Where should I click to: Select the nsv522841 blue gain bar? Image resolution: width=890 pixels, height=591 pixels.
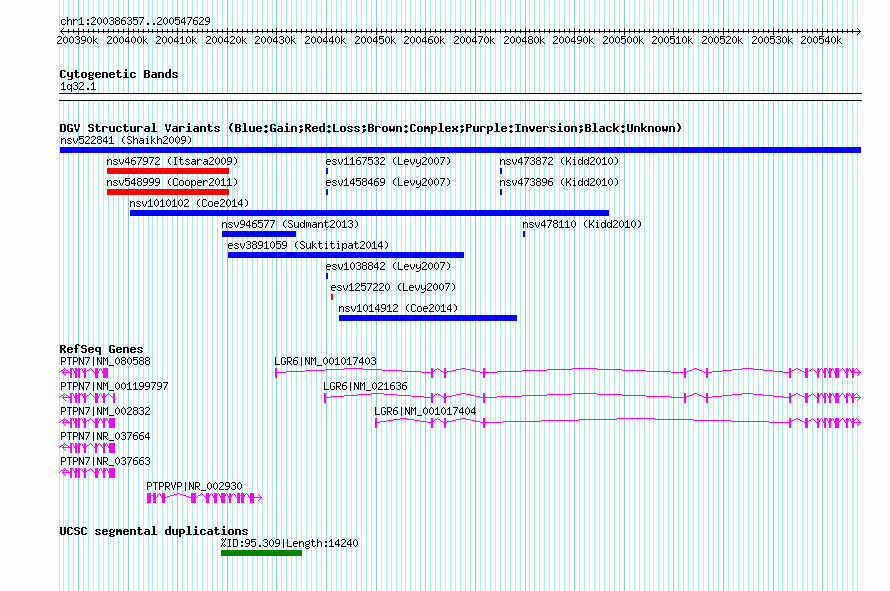tap(460, 150)
